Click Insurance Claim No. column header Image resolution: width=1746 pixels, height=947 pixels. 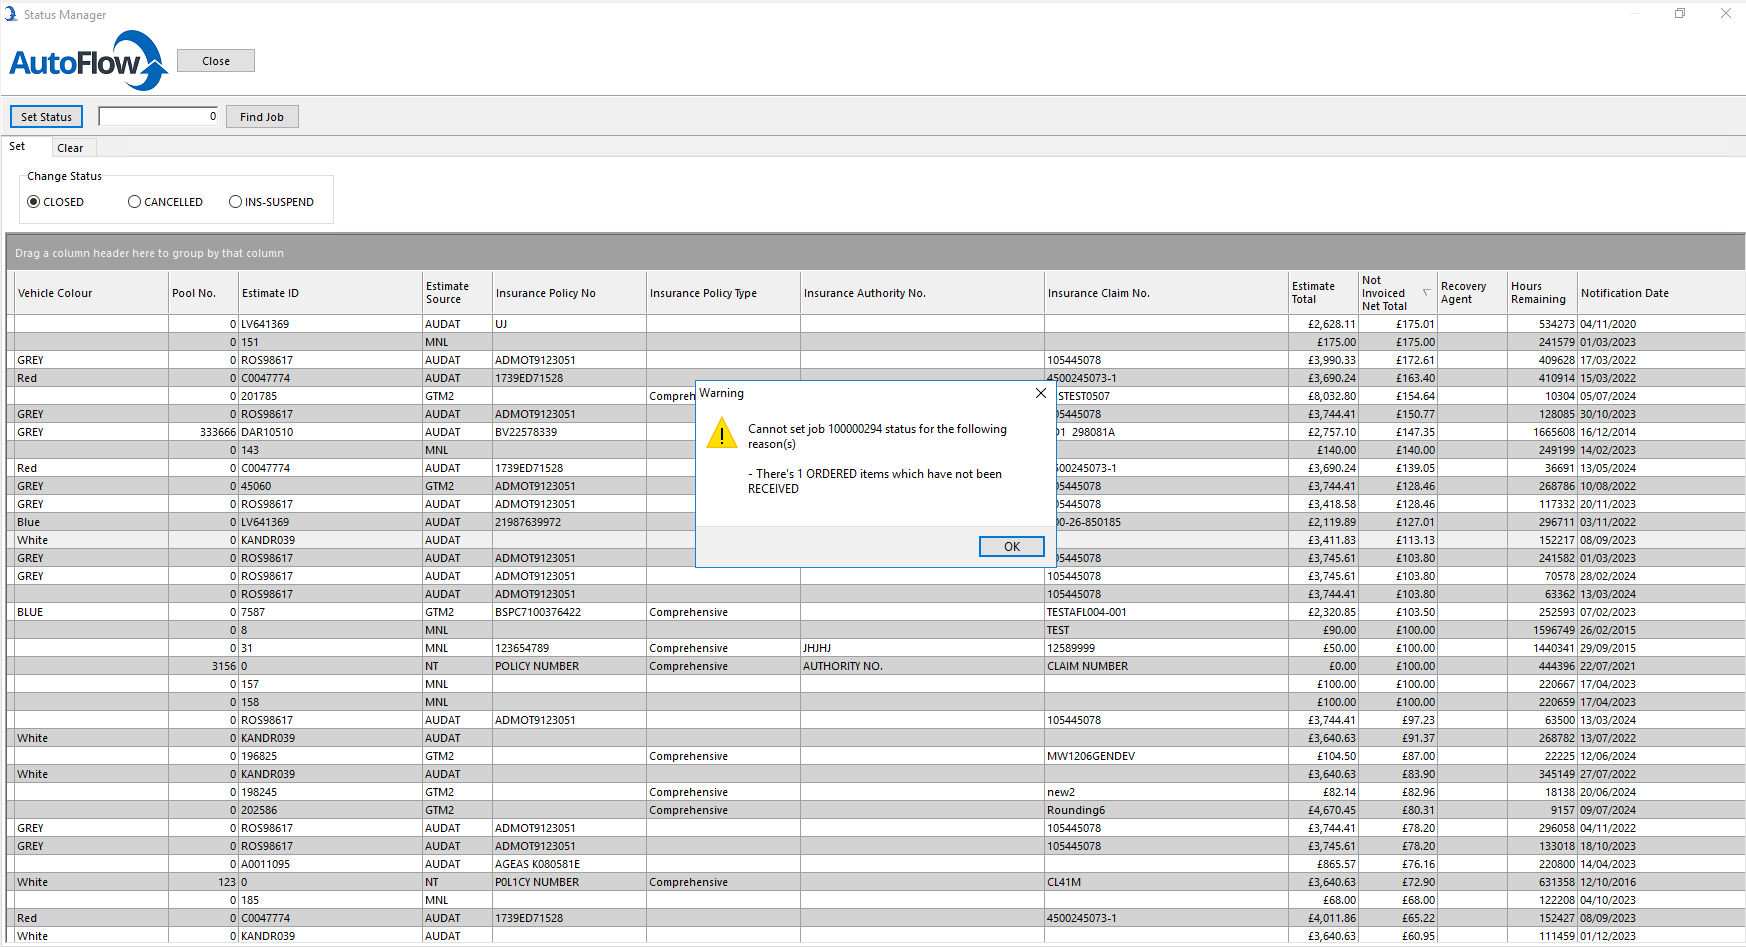1166,293
